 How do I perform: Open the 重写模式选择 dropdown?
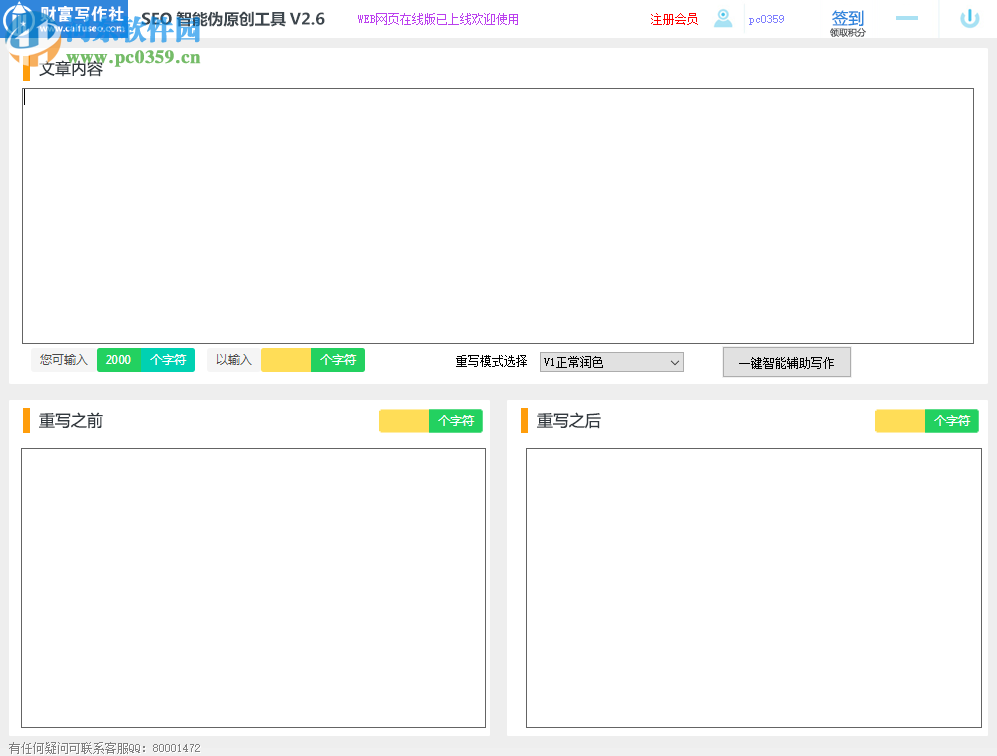coord(611,362)
